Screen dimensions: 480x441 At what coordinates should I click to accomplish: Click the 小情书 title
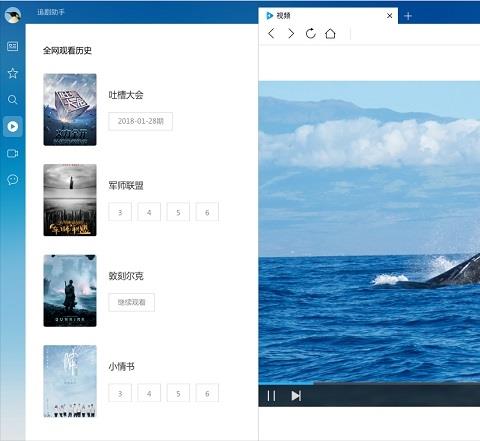pyautogui.click(x=121, y=367)
